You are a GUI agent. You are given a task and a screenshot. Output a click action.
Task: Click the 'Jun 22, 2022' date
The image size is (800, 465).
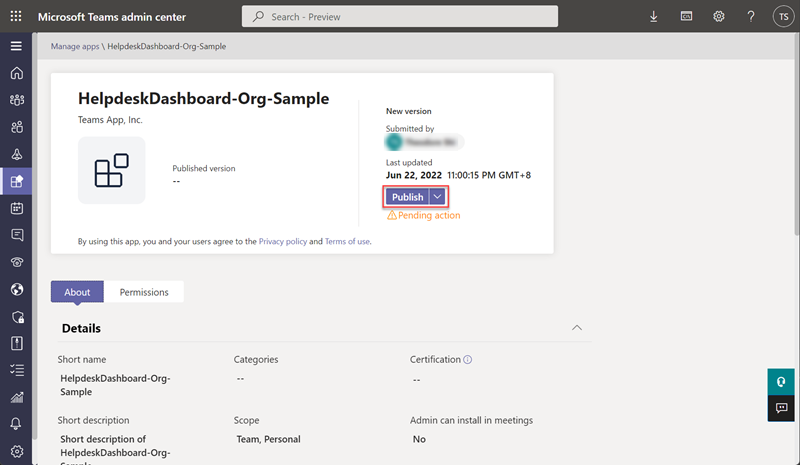click(414, 175)
